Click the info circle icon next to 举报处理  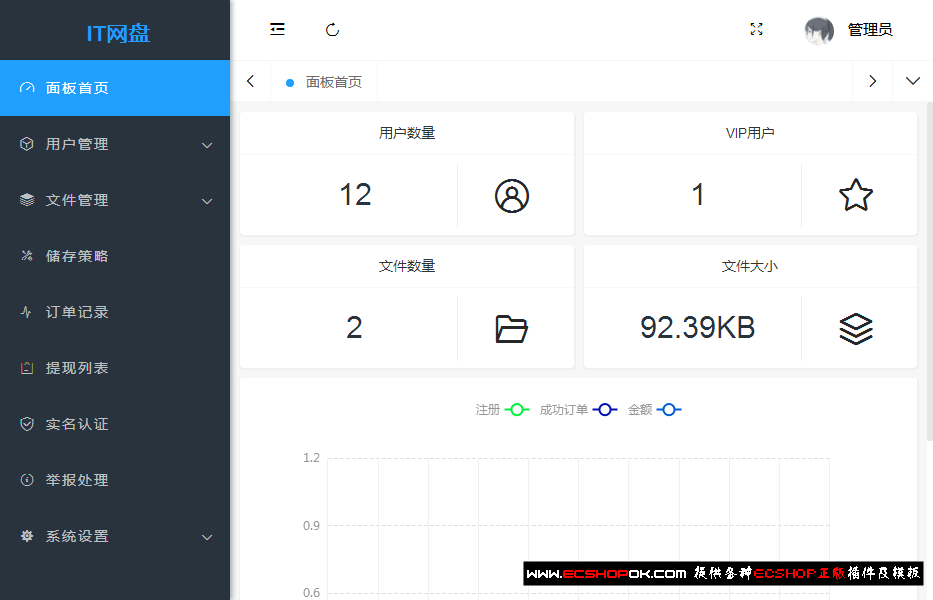point(27,480)
